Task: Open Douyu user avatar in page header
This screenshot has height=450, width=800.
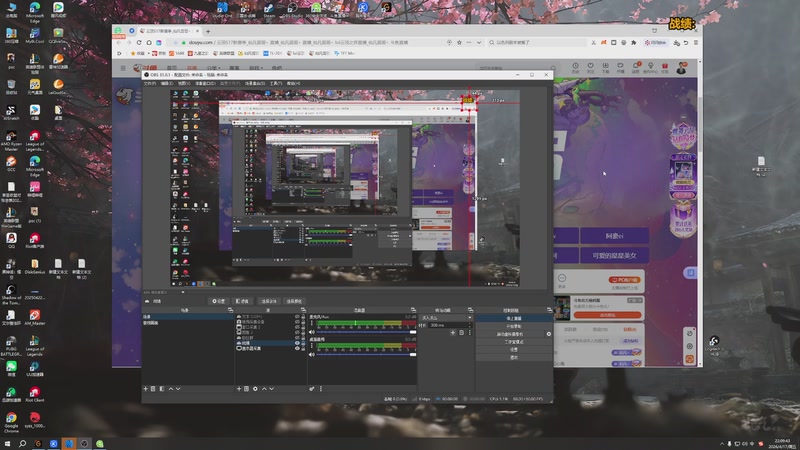Action: [x=681, y=68]
